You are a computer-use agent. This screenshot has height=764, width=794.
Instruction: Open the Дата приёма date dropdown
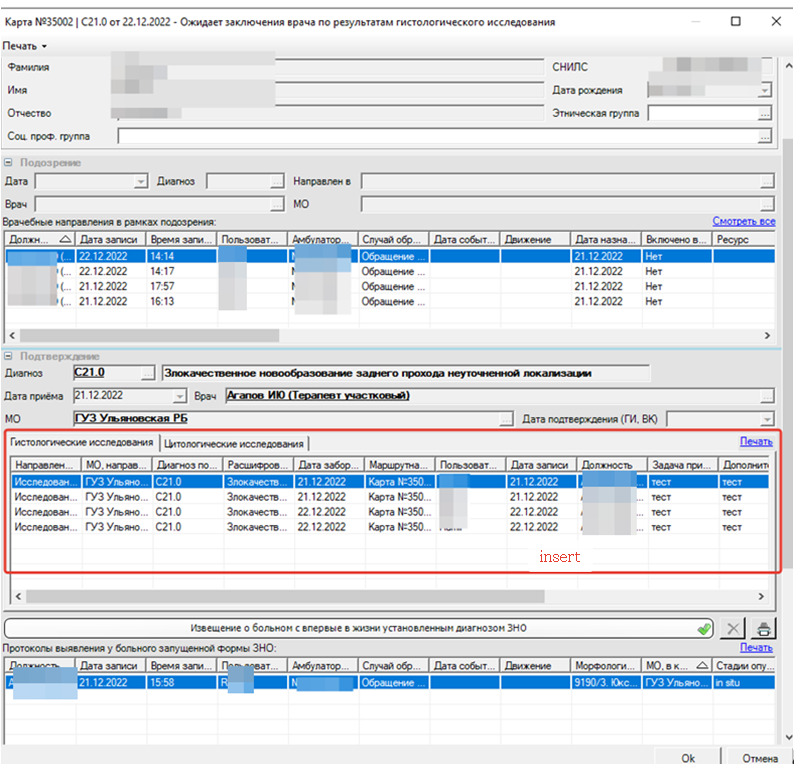coord(180,396)
